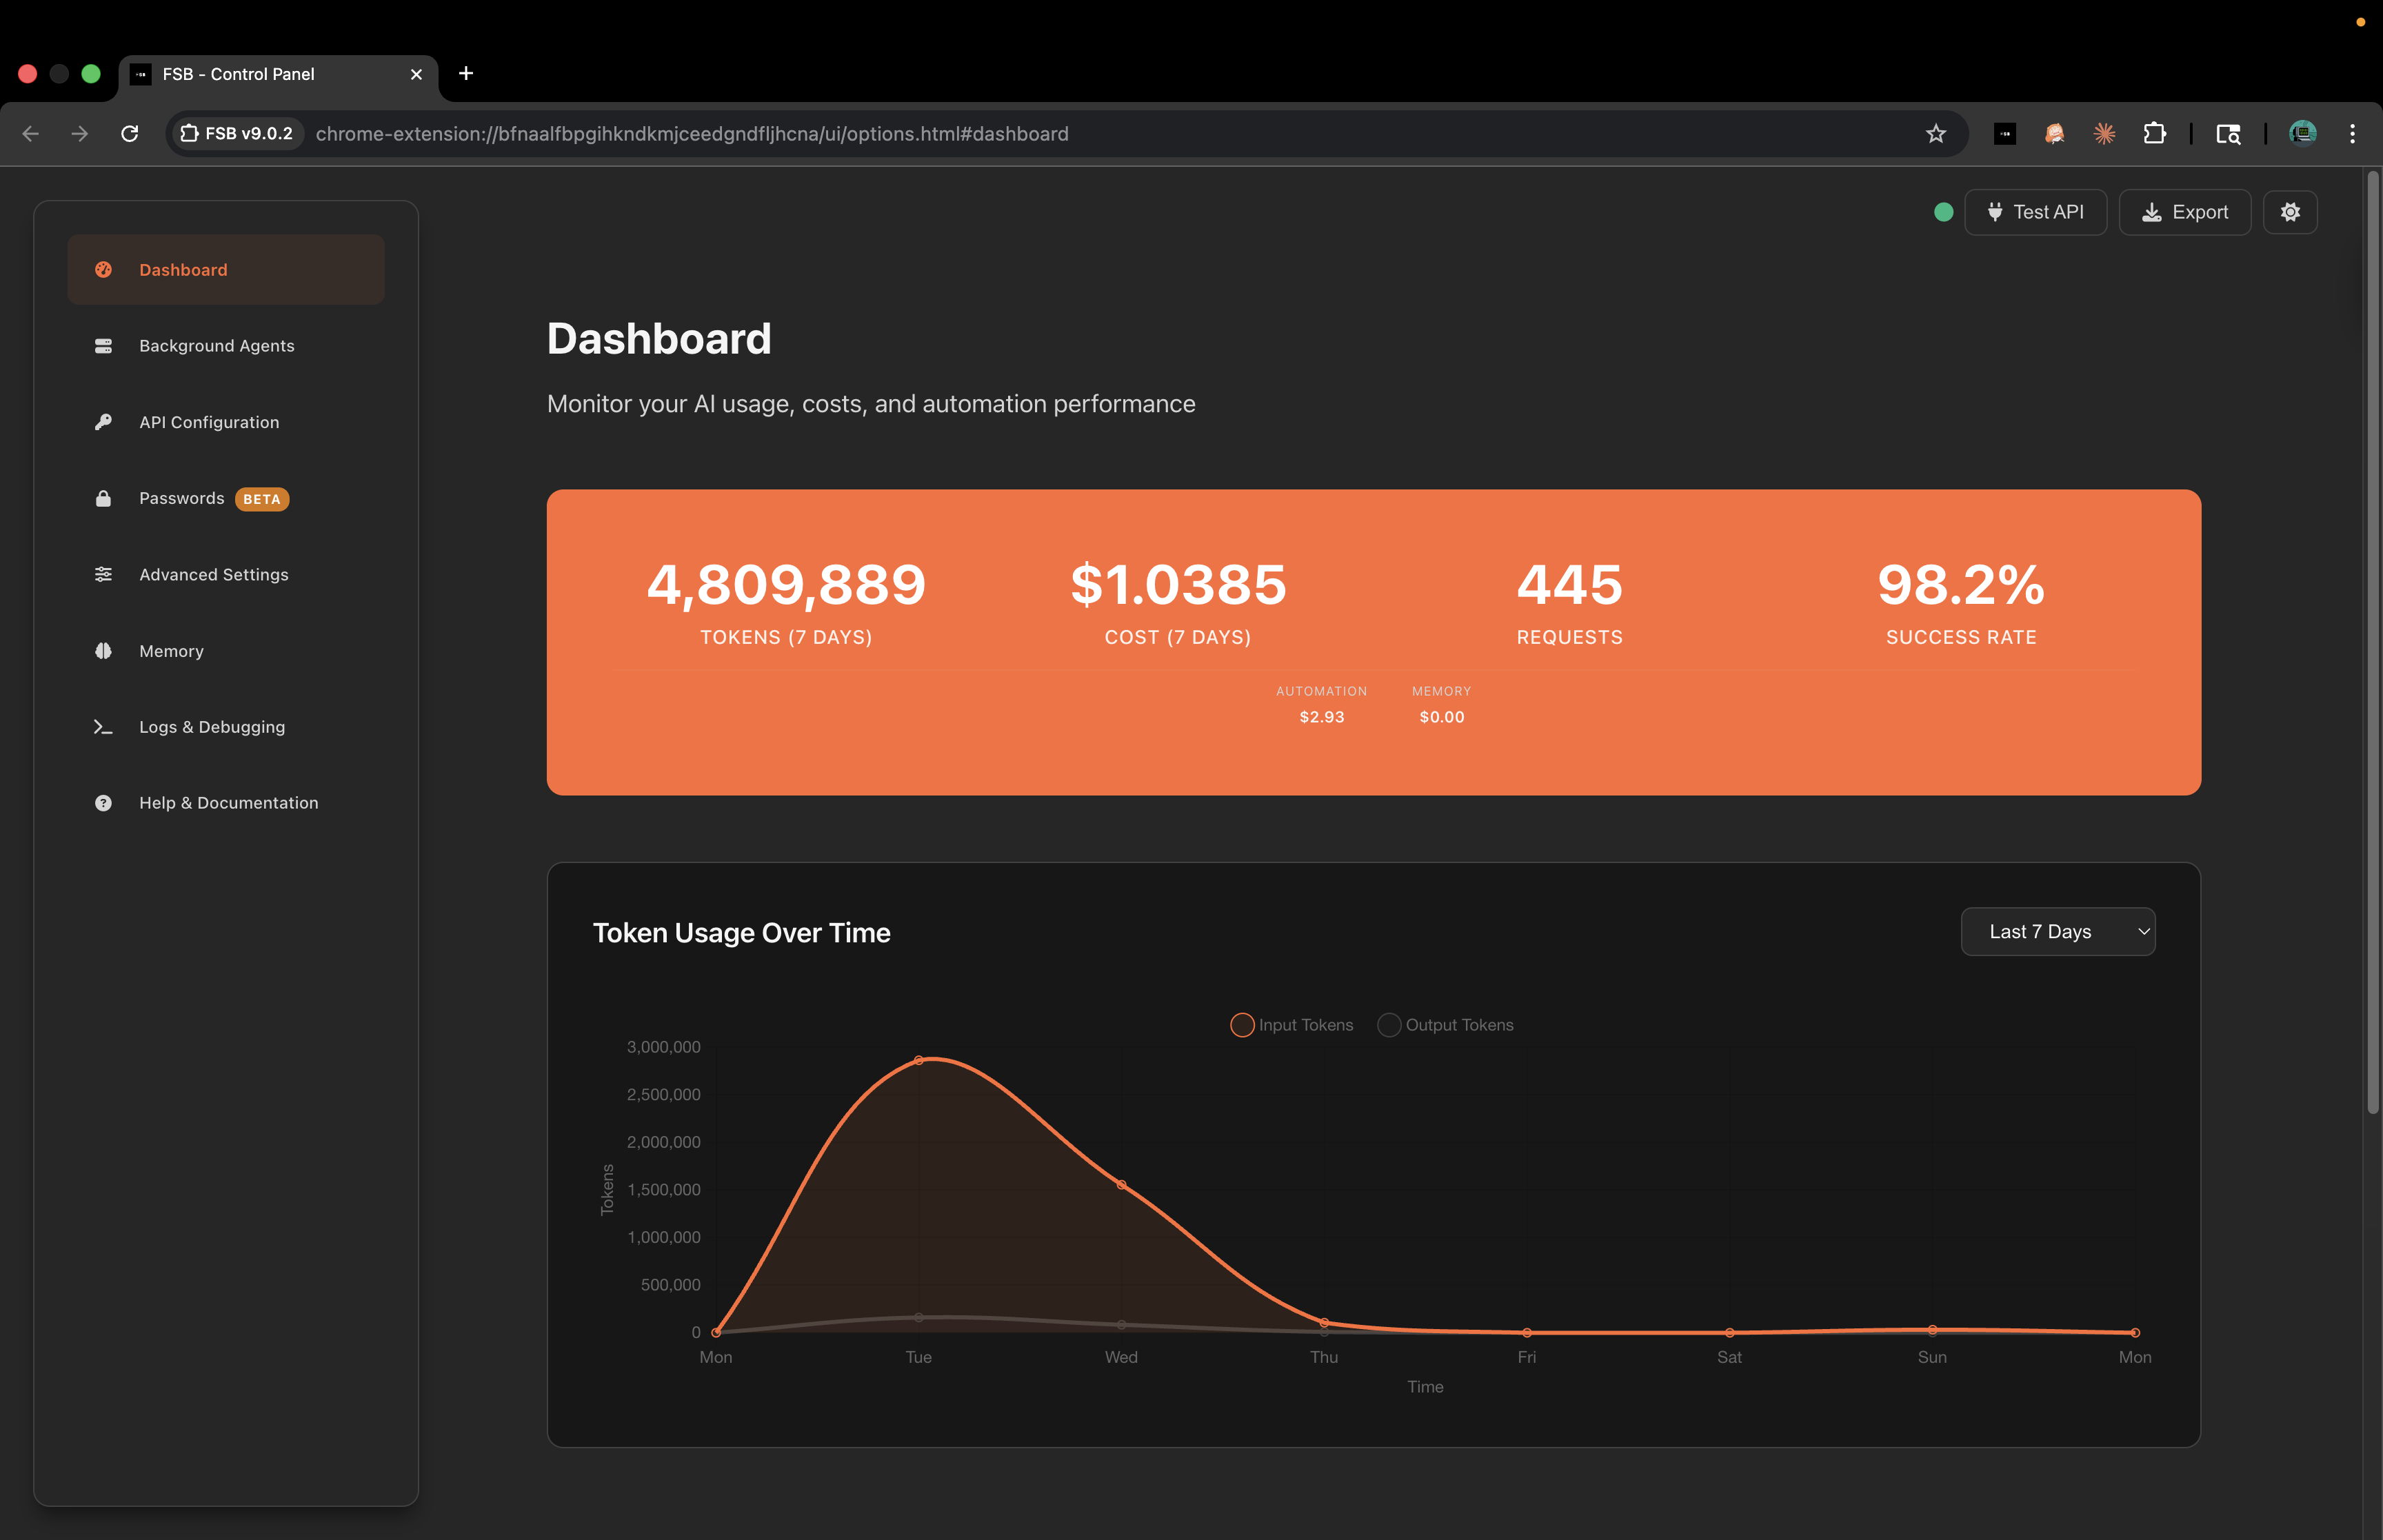The image size is (2383, 1540).
Task: Click the avatar-face extension icon in toolbar
Action: click(2054, 134)
